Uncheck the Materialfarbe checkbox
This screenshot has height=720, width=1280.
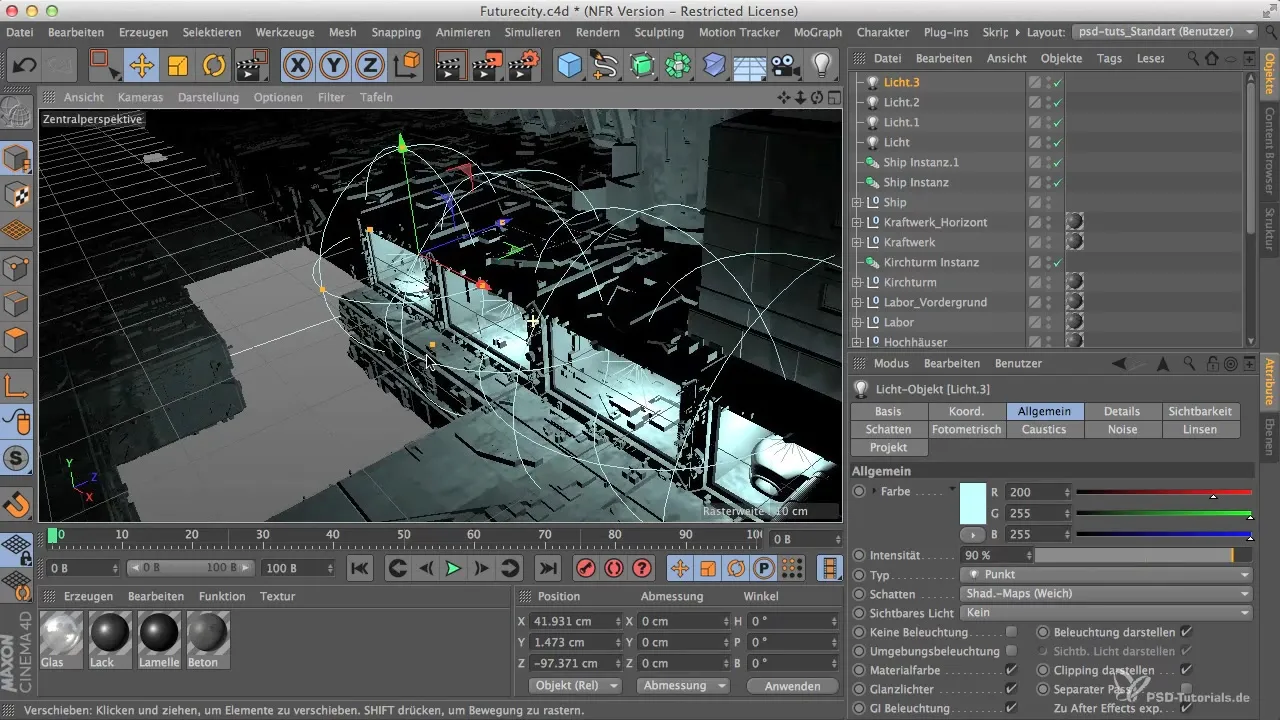pyautogui.click(x=1011, y=670)
